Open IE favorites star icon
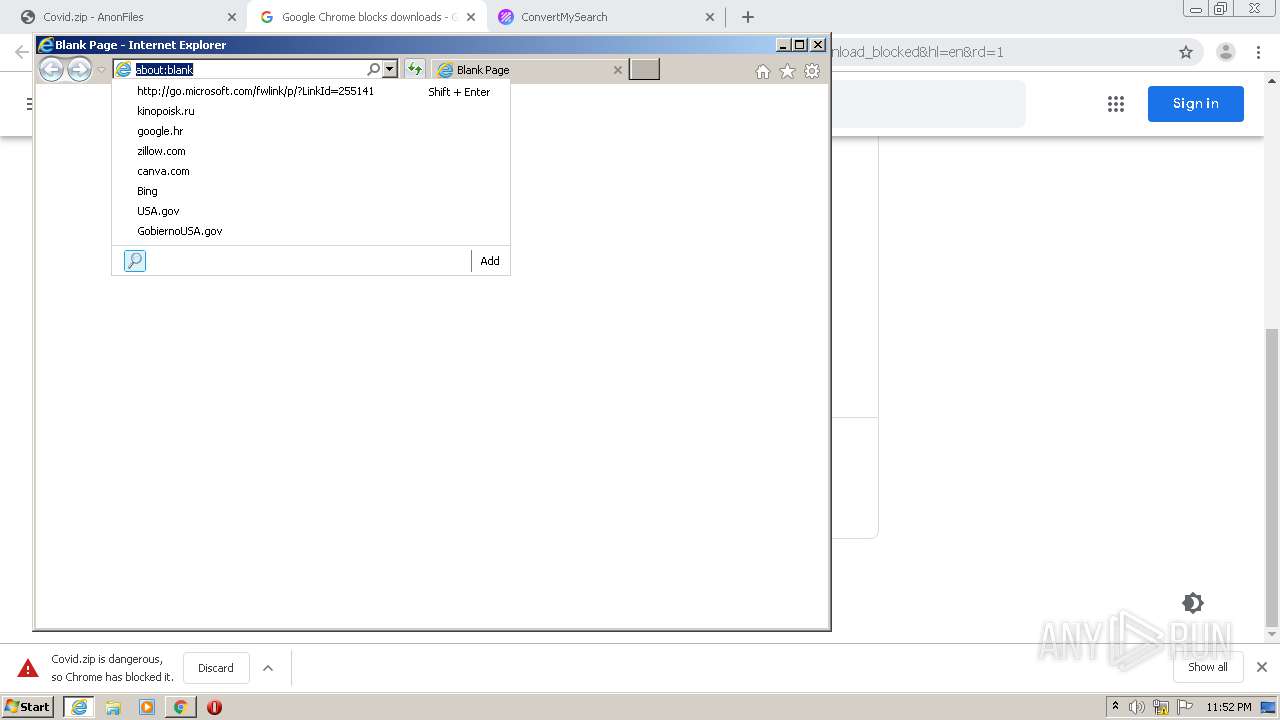 pos(787,71)
